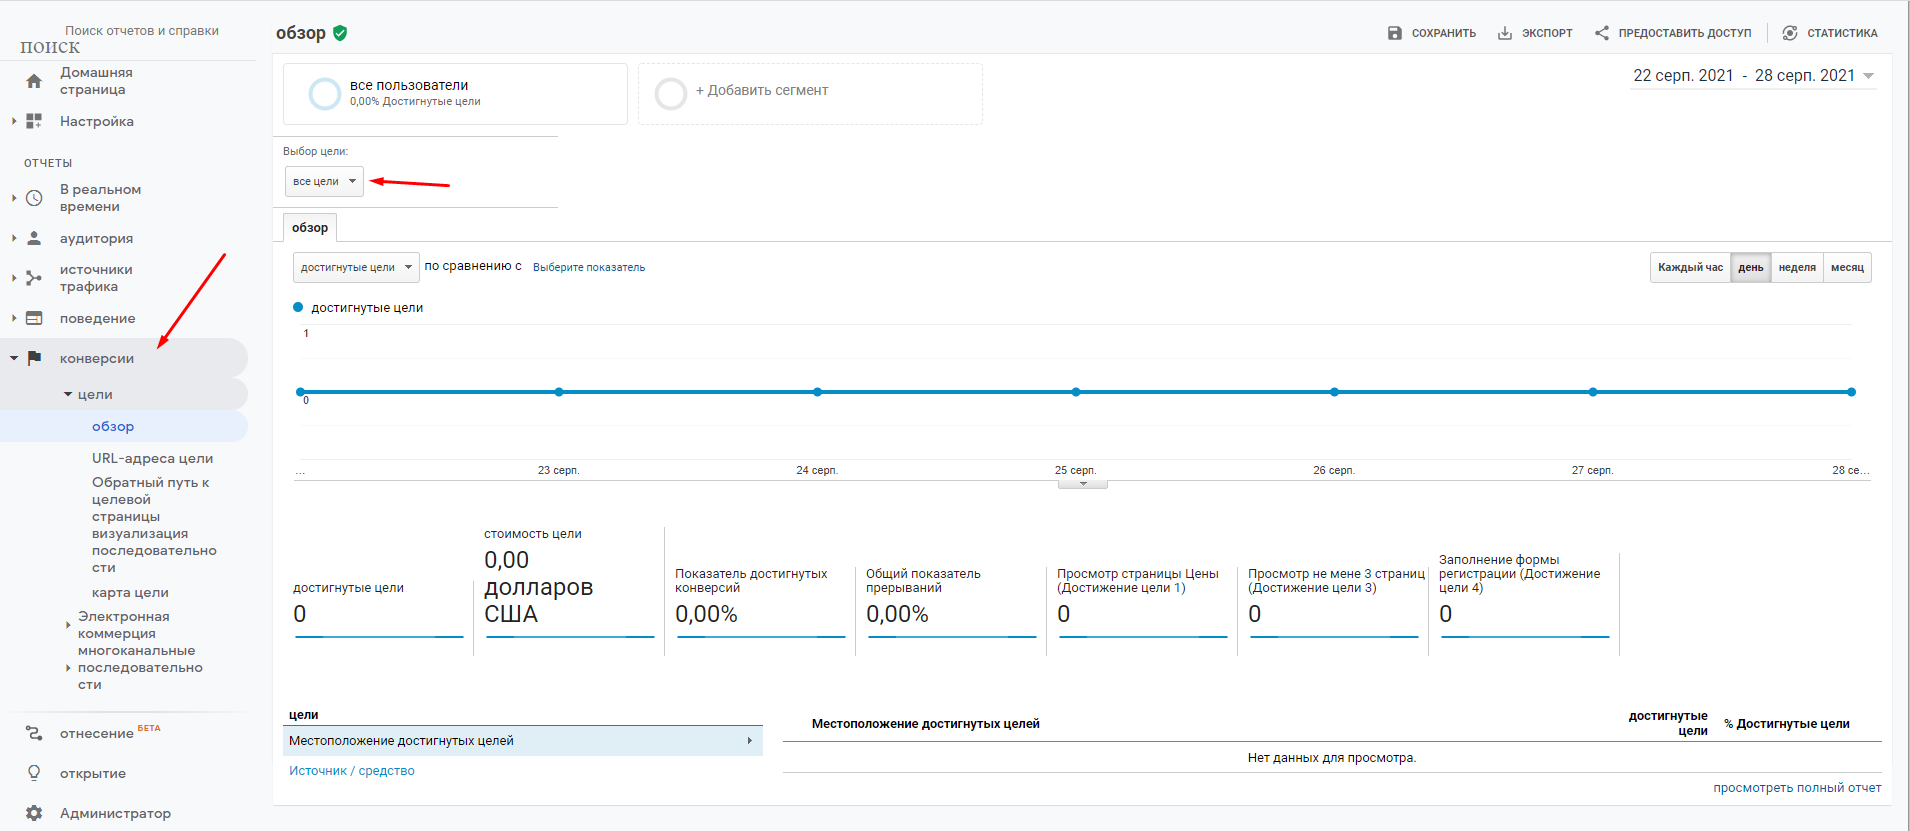This screenshot has height=831, width=1910.
Task: Click the view full report link
Action: pyautogui.click(x=1796, y=788)
